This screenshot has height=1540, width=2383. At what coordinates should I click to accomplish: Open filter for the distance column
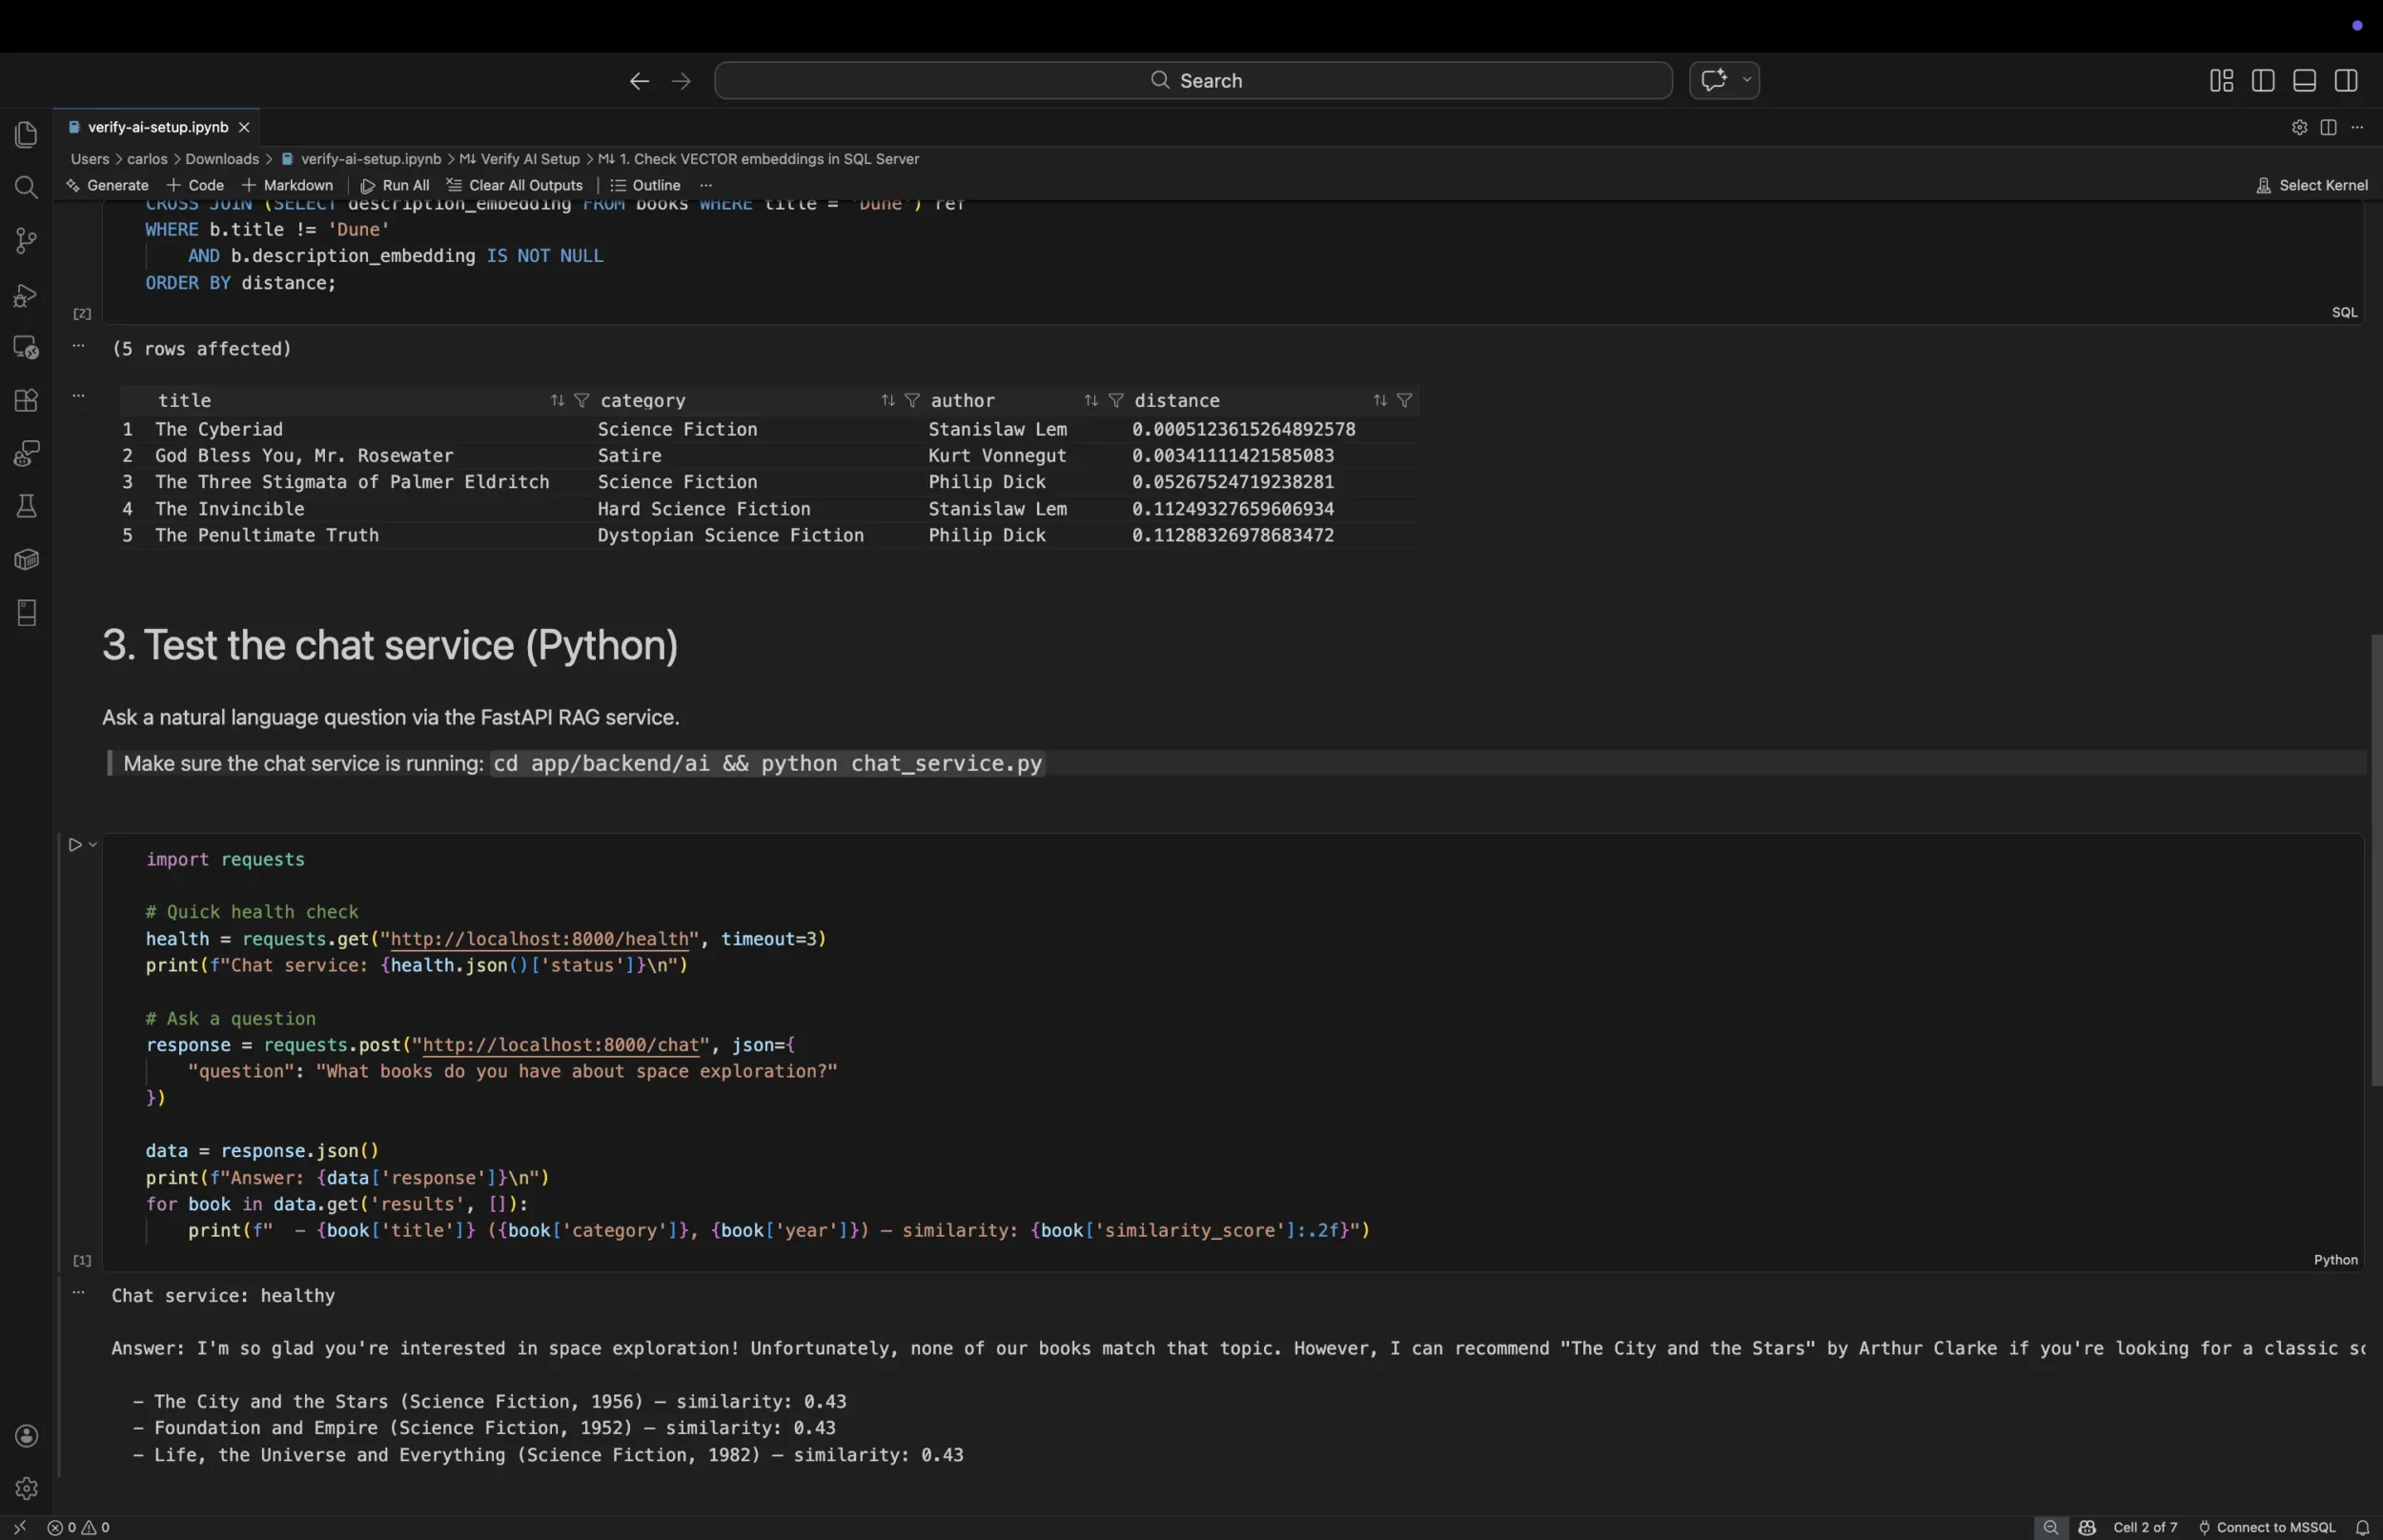[1404, 400]
